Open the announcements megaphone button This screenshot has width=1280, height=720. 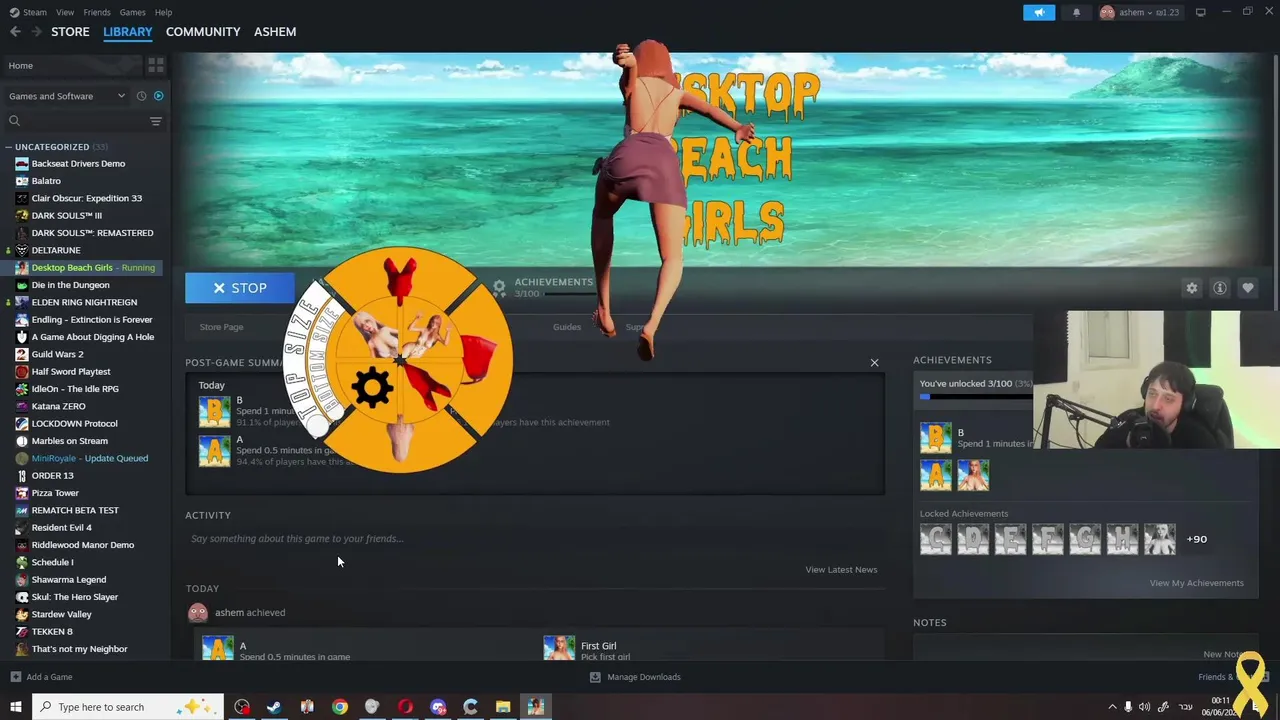coord(1039,12)
